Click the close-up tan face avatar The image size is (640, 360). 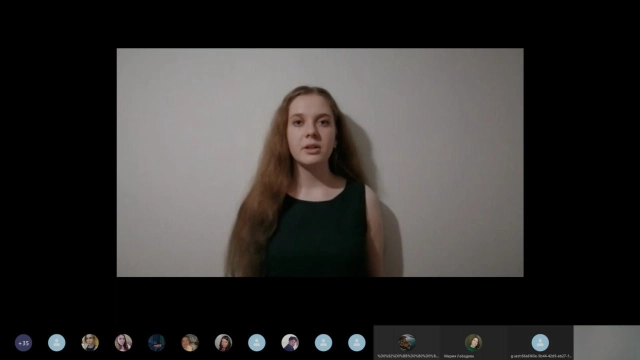click(190, 343)
